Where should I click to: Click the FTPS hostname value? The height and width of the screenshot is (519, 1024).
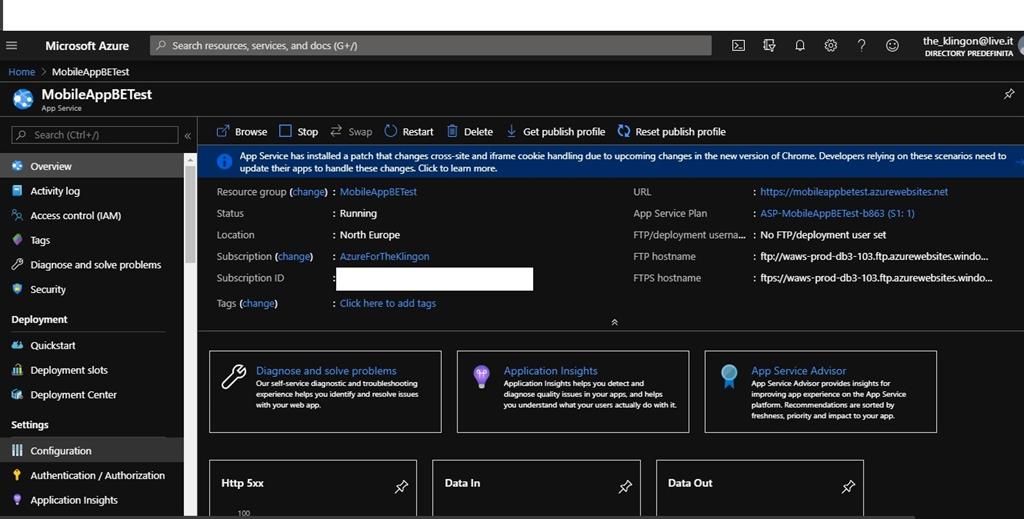pos(876,278)
